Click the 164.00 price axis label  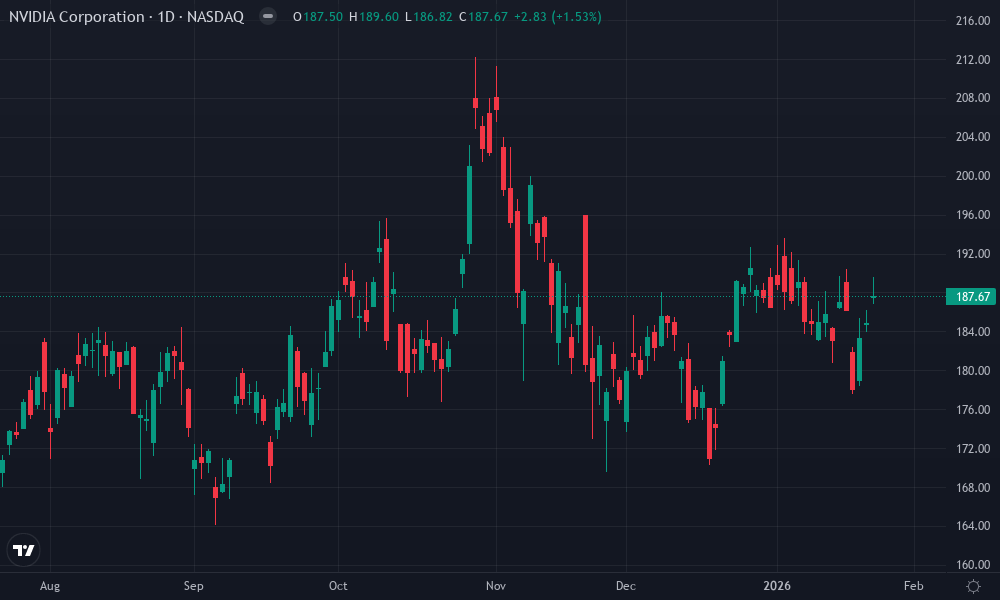click(x=973, y=525)
